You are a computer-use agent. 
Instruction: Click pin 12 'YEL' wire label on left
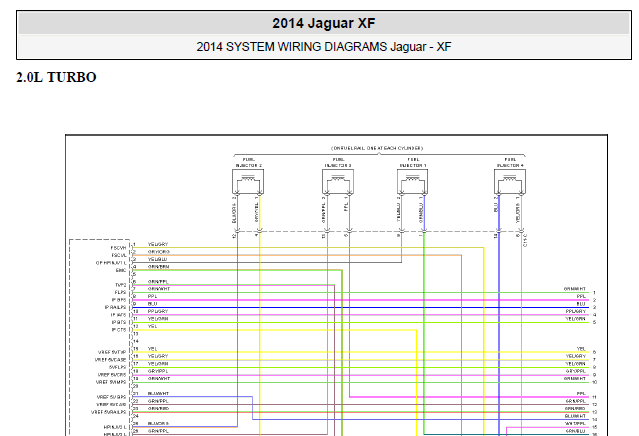pos(152,326)
